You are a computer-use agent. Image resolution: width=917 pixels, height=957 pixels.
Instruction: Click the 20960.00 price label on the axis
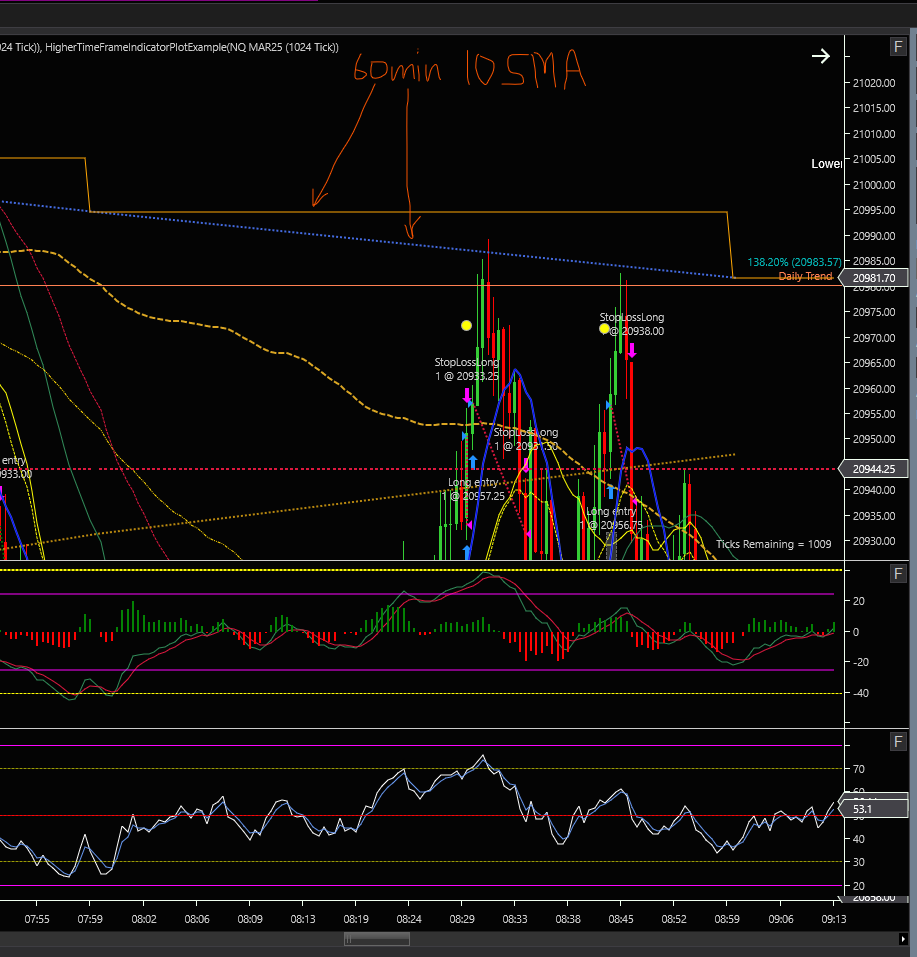tap(874, 389)
